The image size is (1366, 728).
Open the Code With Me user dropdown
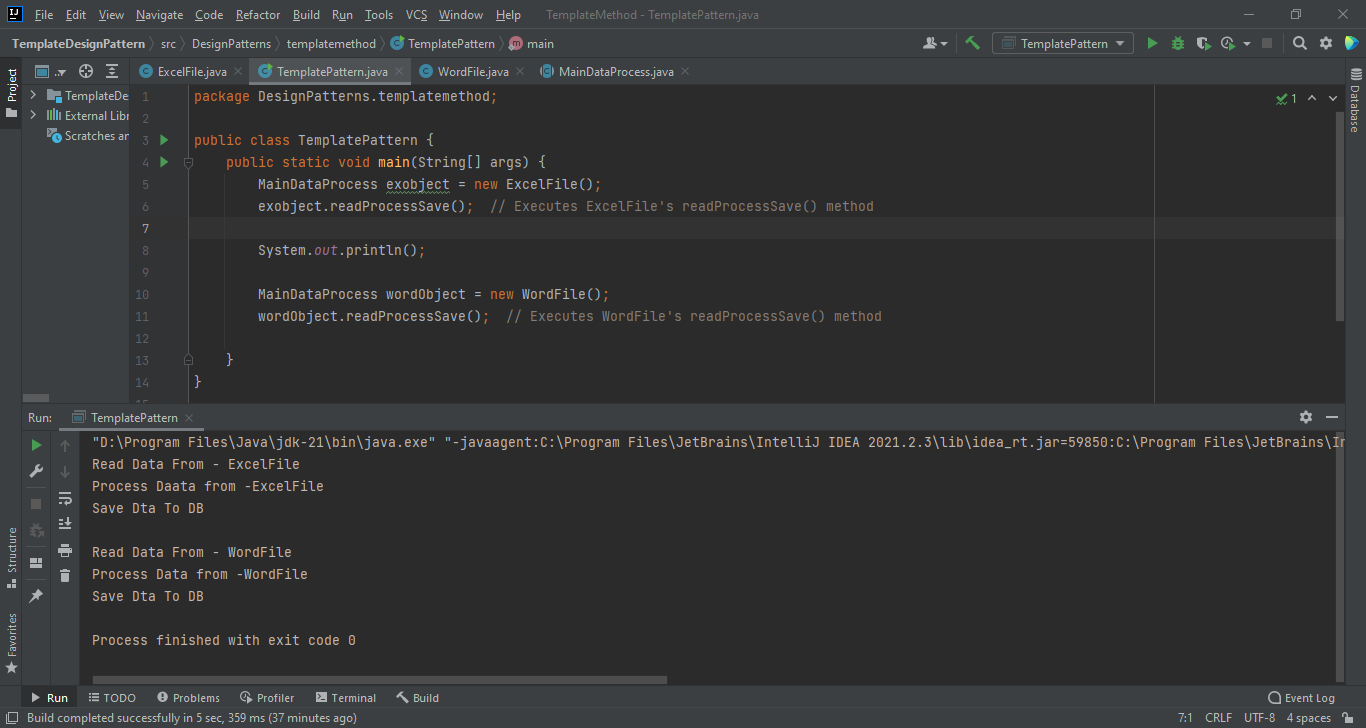pos(936,43)
